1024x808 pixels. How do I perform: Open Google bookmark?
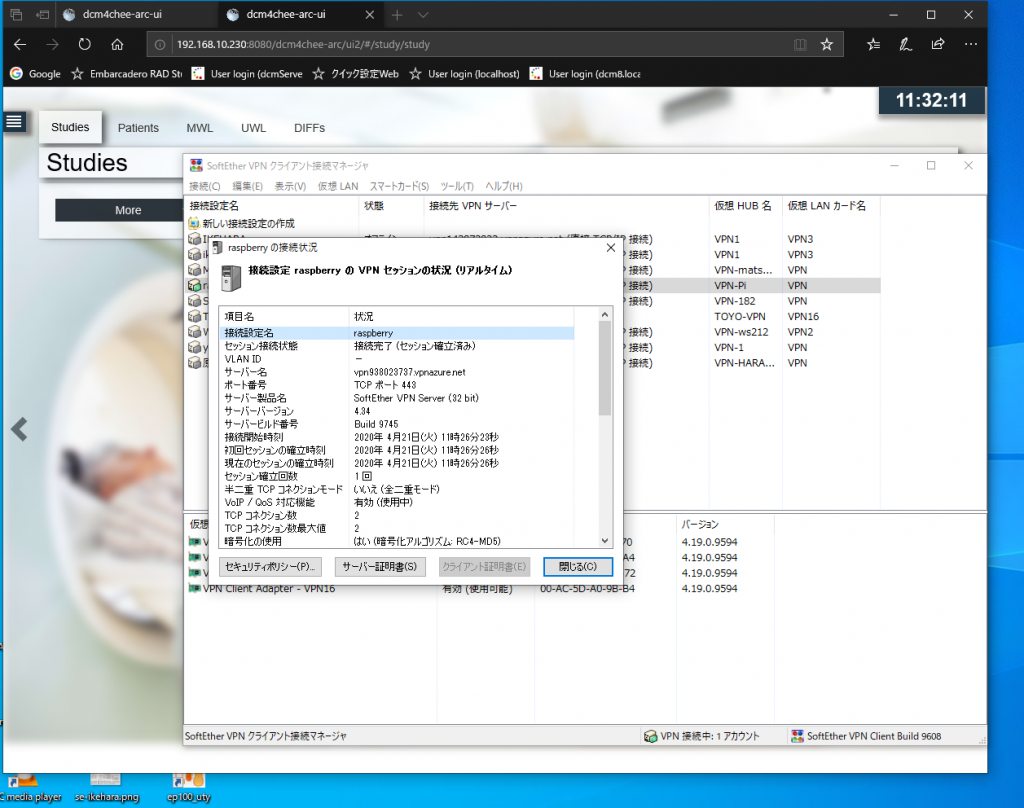[36, 74]
